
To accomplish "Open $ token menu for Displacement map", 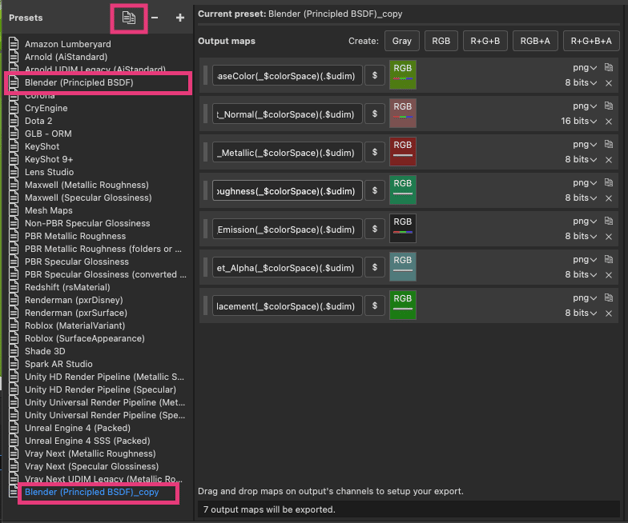I will pyautogui.click(x=374, y=306).
